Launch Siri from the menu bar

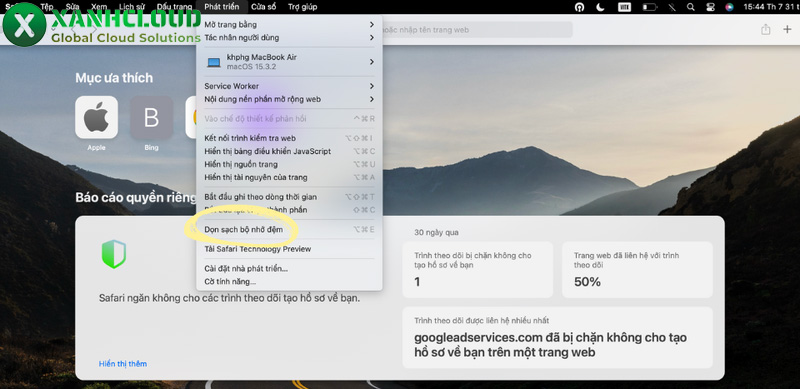(729, 7)
